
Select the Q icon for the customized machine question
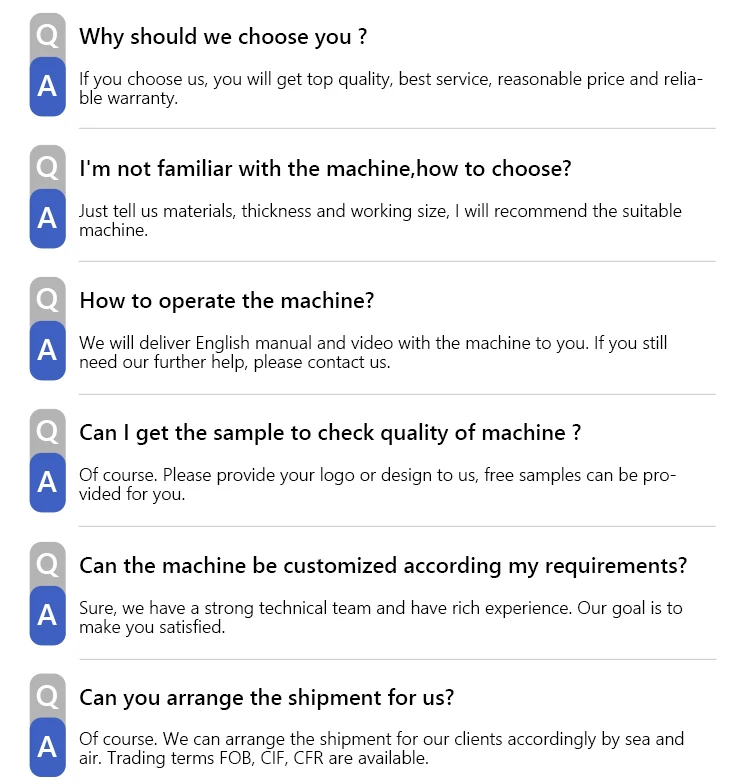pos(47,565)
